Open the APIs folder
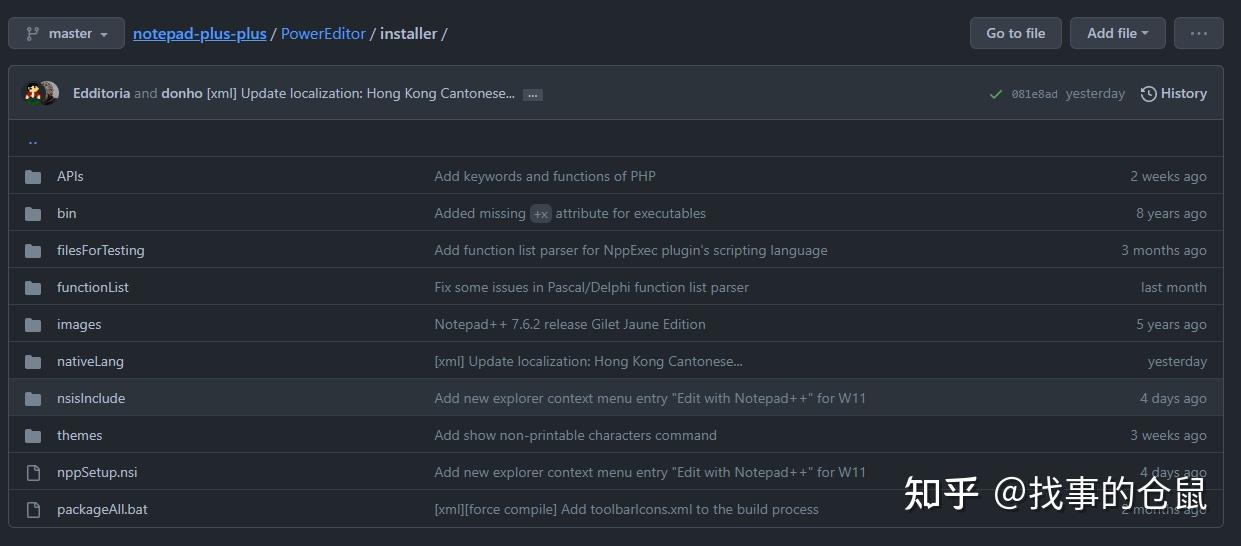Image resolution: width=1241 pixels, height=546 pixels. (x=70, y=176)
